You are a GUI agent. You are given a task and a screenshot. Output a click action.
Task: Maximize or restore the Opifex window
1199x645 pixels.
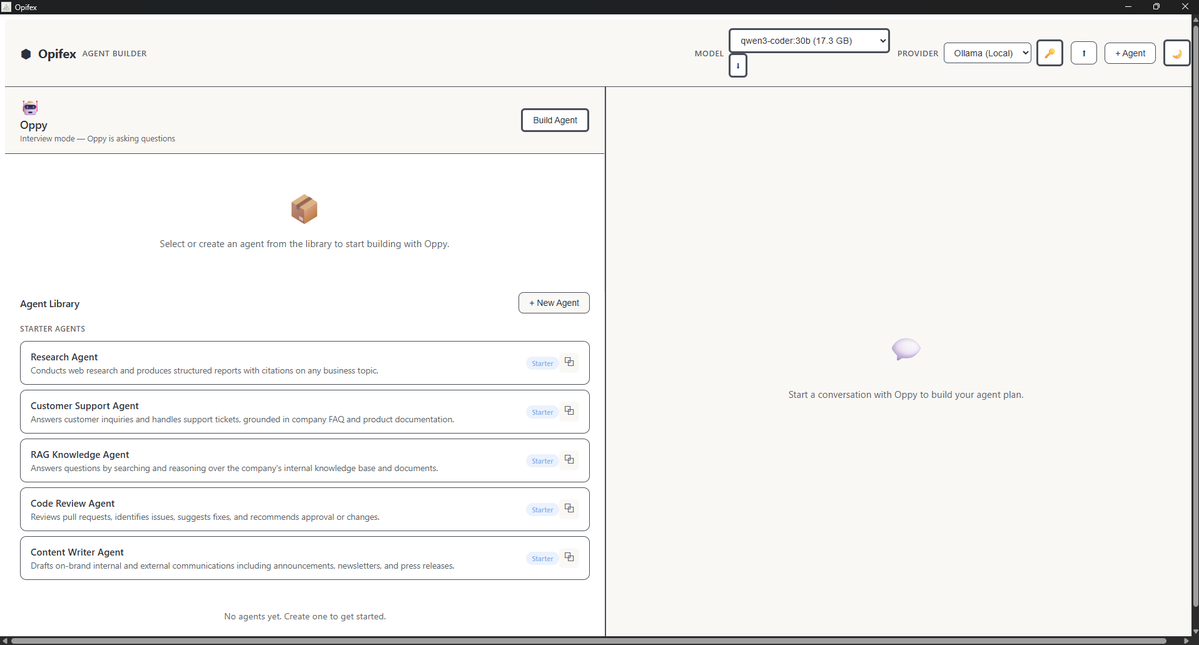(1156, 7)
